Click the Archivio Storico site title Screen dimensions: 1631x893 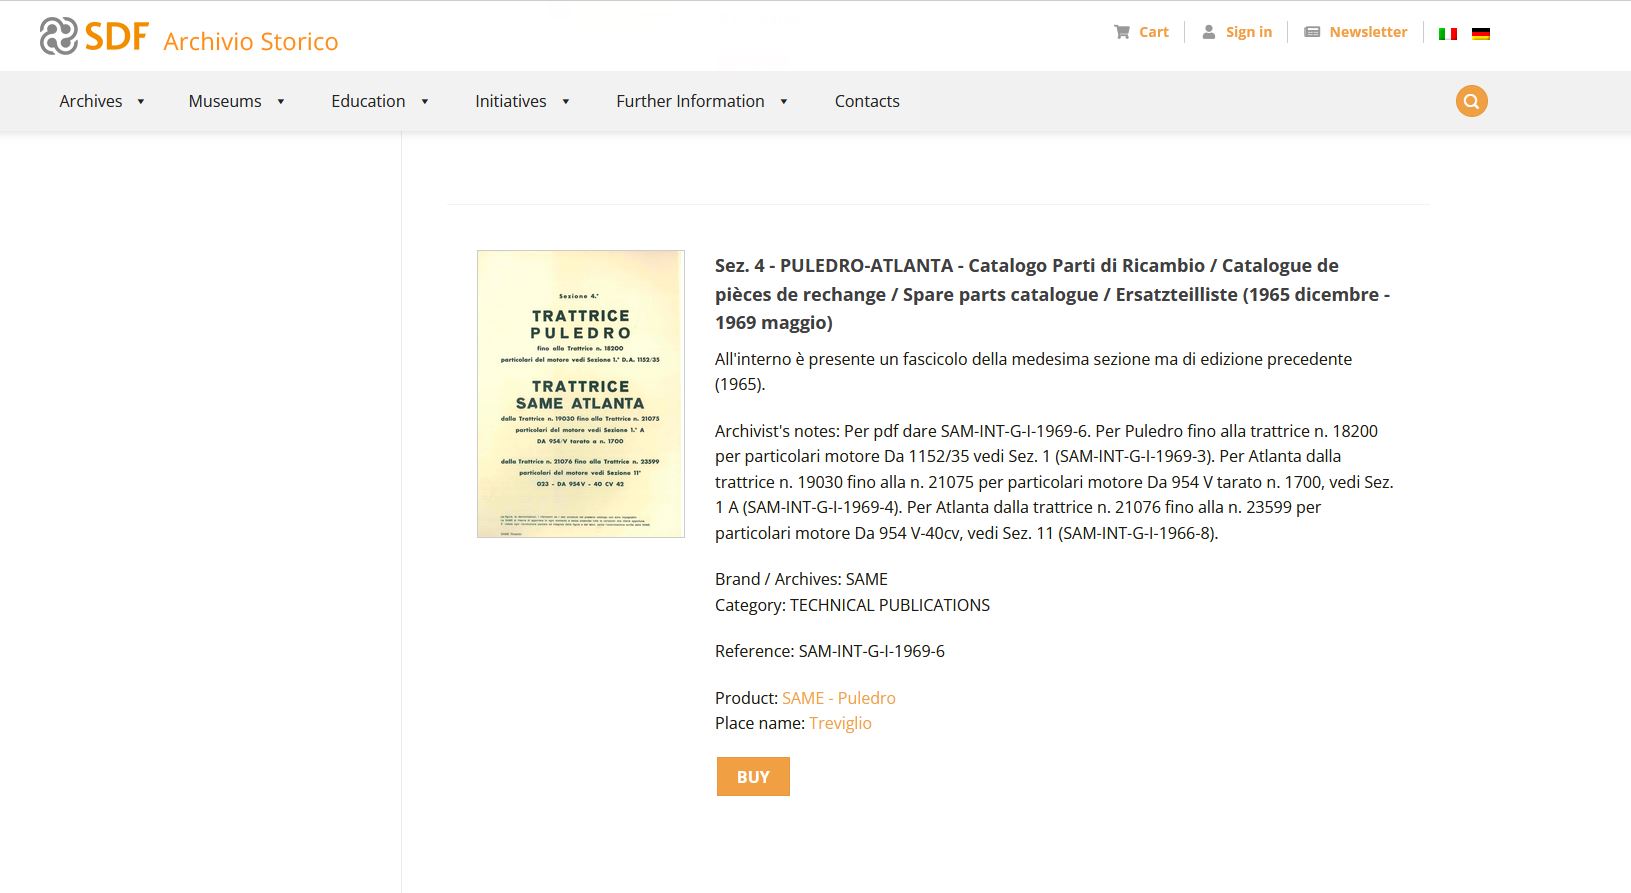pyautogui.click(x=251, y=41)
